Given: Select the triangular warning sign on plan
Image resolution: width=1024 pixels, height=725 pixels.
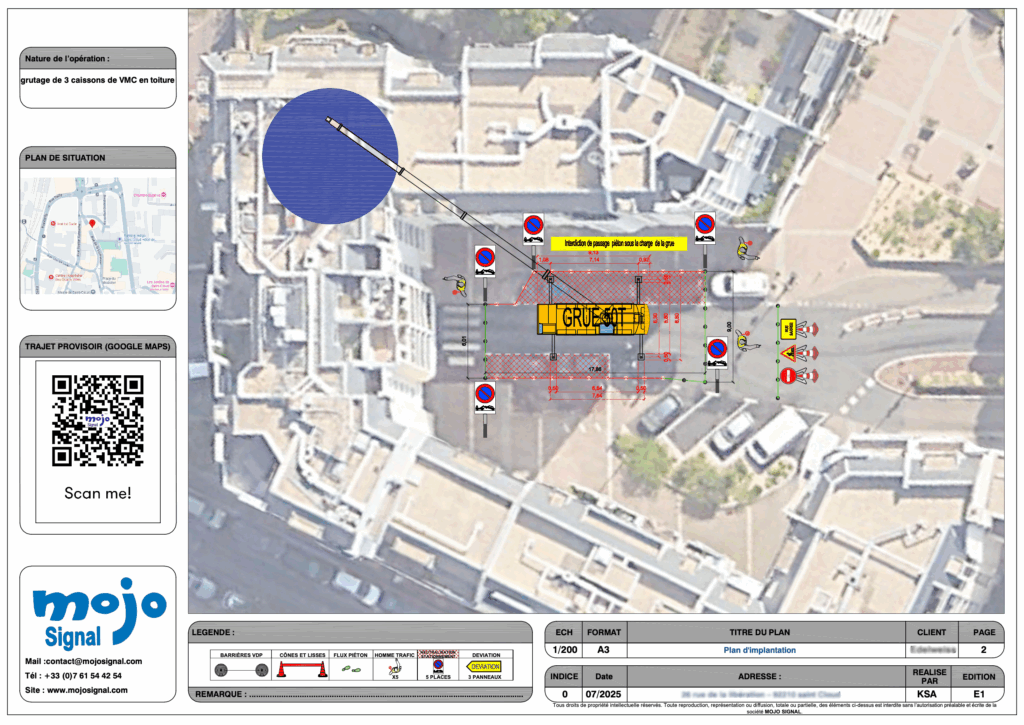Looking at the screenshot, I should point(788,353).
